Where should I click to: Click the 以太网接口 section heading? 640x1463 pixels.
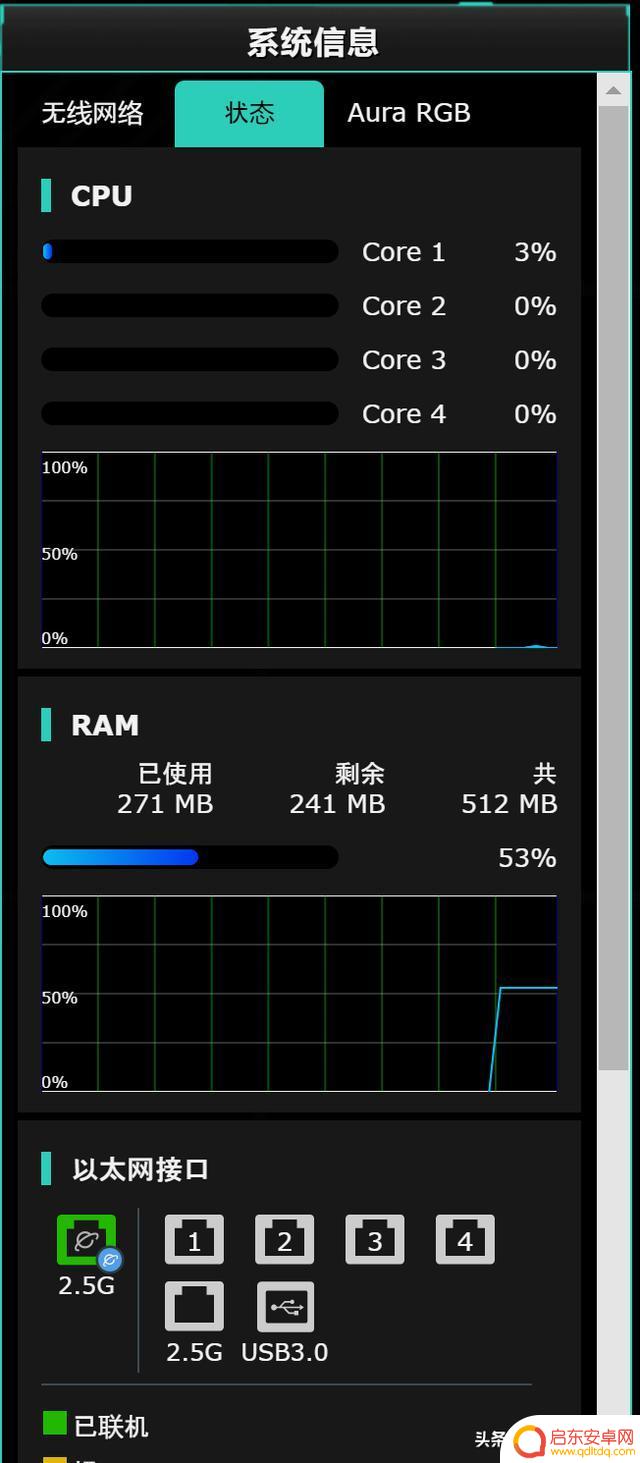(x=140, y=1169)
